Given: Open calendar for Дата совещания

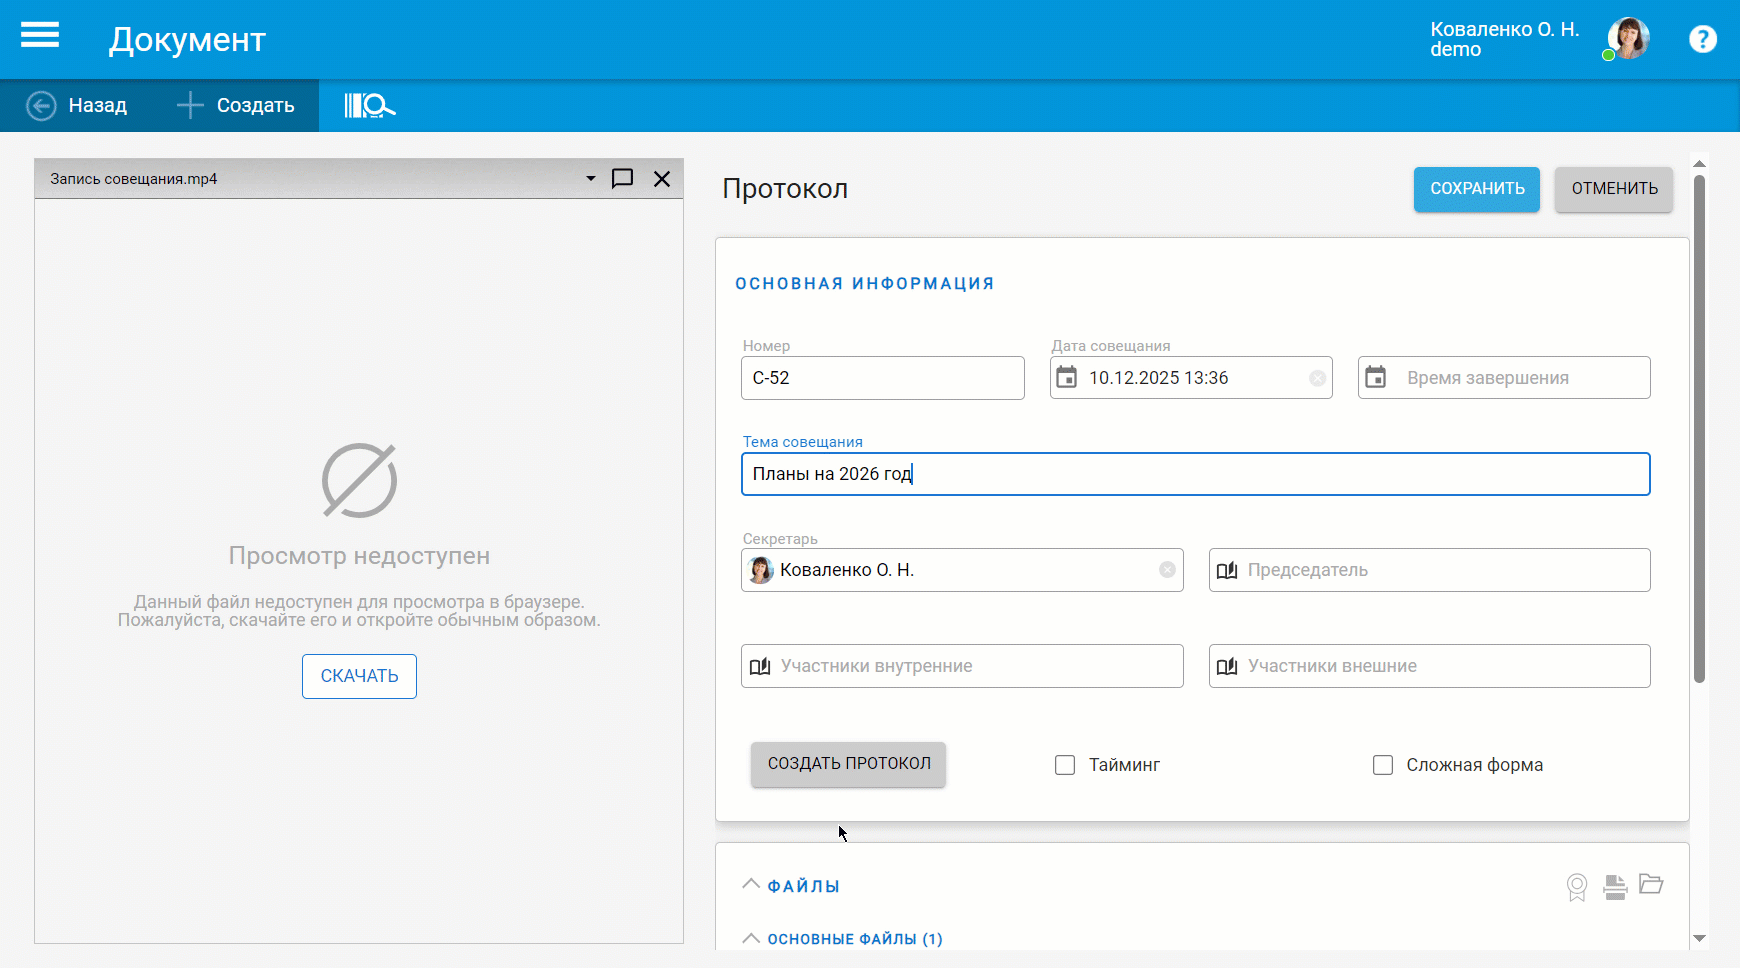Looking at the screenshot, I should coord(1067,378).
